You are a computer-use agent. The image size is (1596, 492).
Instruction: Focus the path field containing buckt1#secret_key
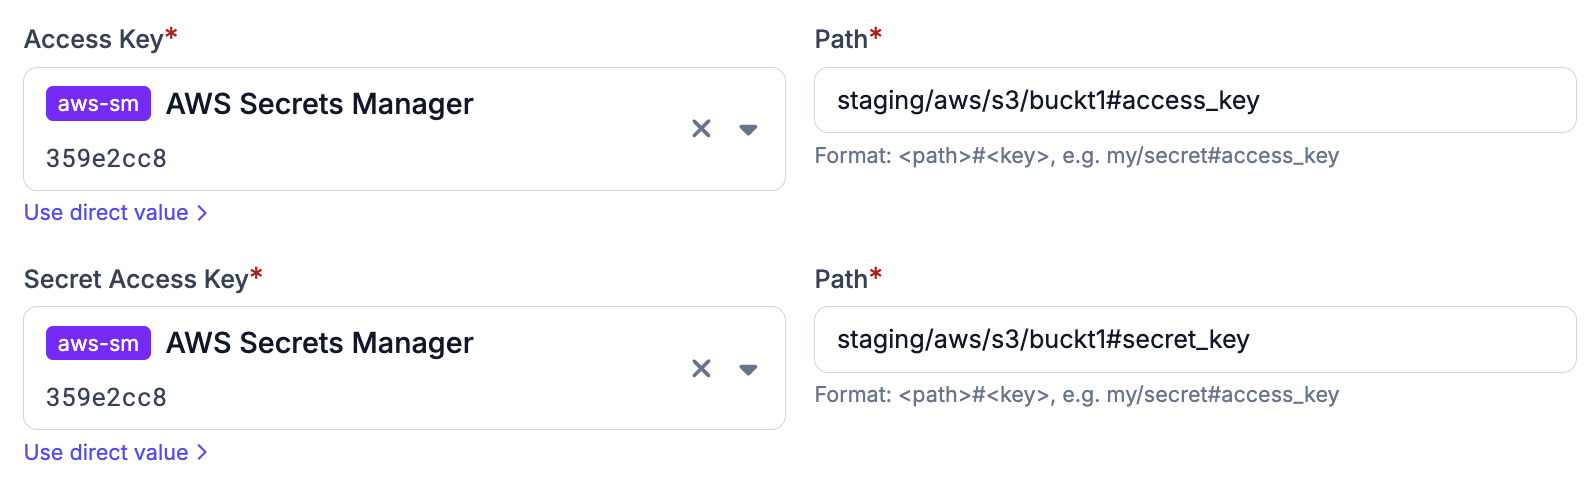point(1195,339)
